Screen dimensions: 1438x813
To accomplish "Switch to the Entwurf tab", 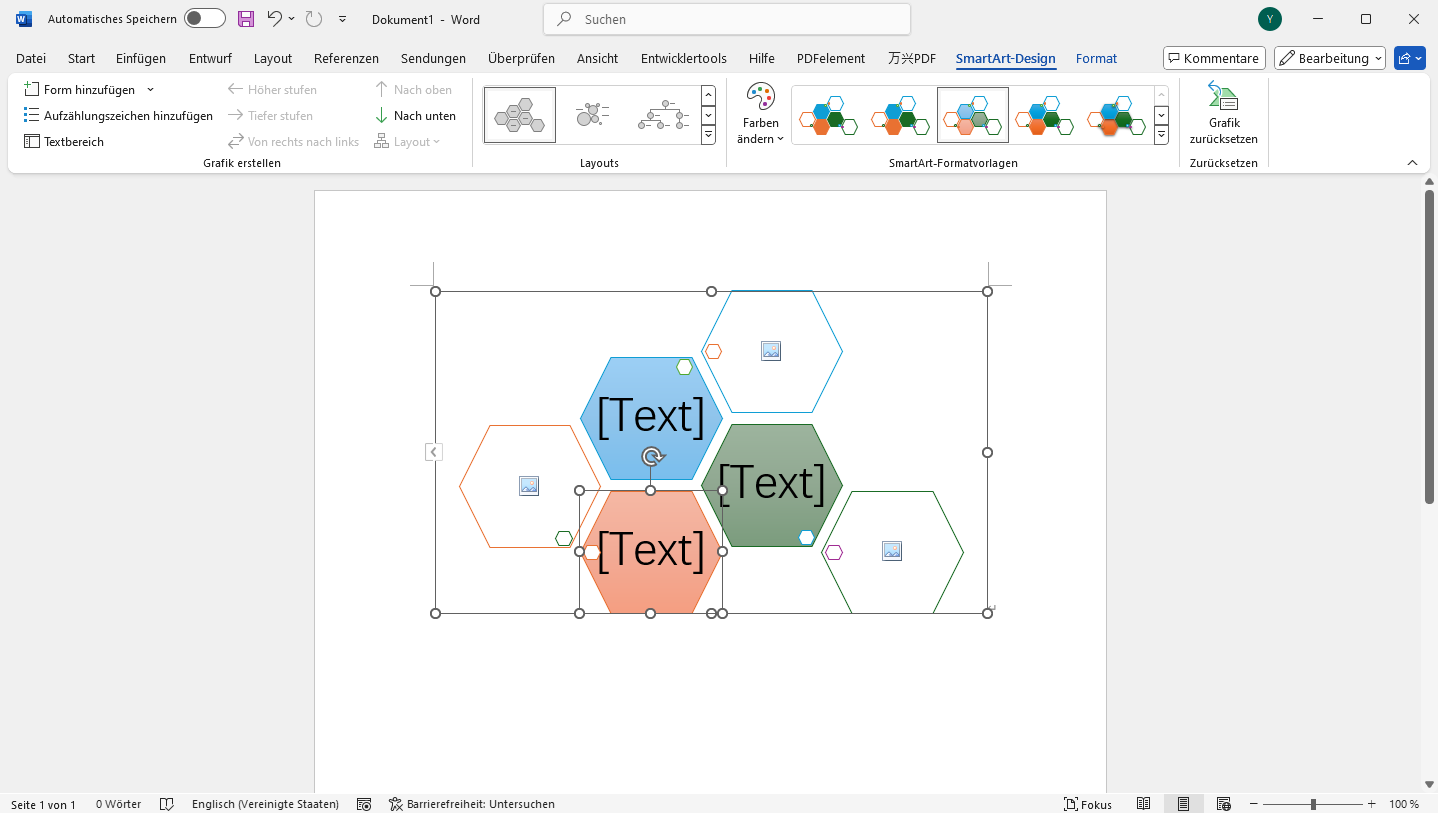I will pos(210,58).
